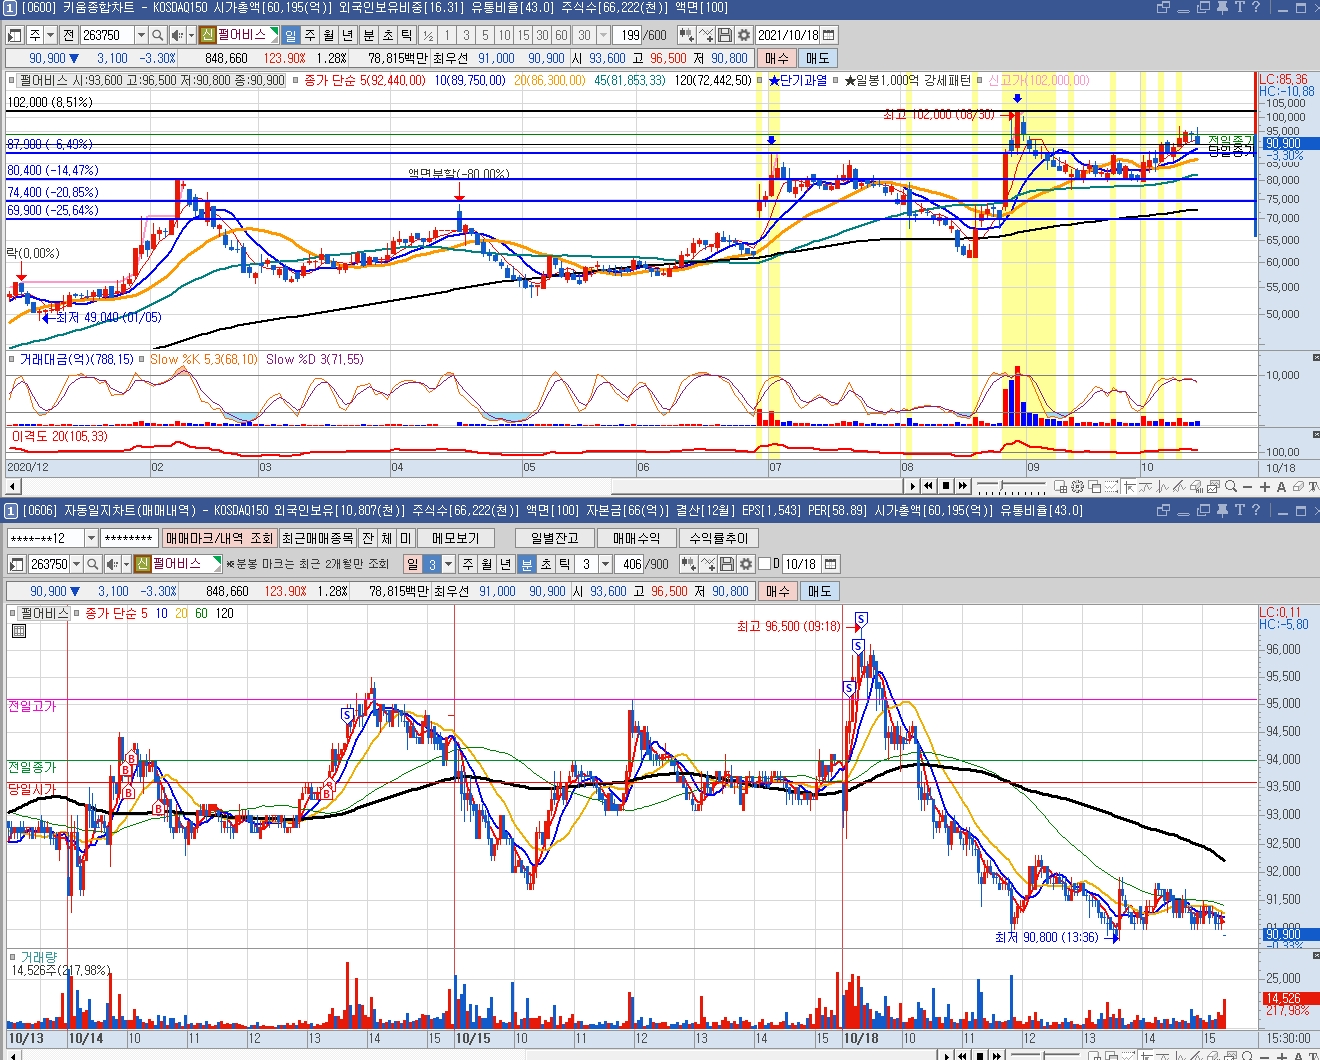
Task: Open the minute interval 3 dropdown
Action: coord(605,564)
